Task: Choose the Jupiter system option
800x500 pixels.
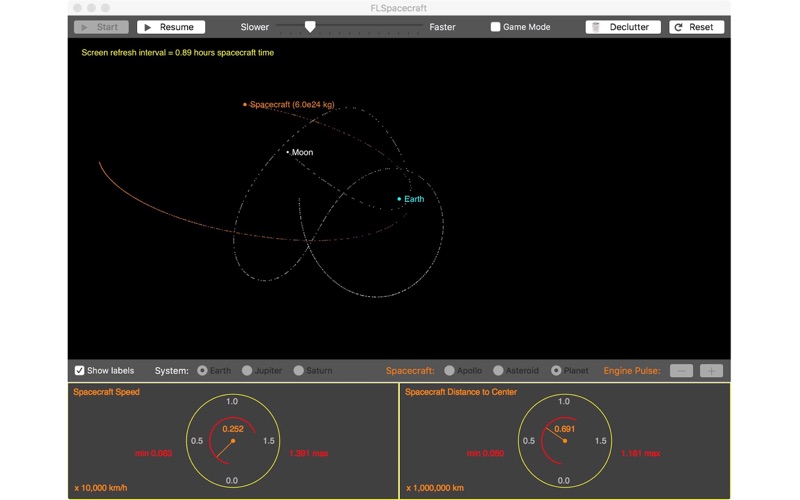Action: tap(247, 371)
